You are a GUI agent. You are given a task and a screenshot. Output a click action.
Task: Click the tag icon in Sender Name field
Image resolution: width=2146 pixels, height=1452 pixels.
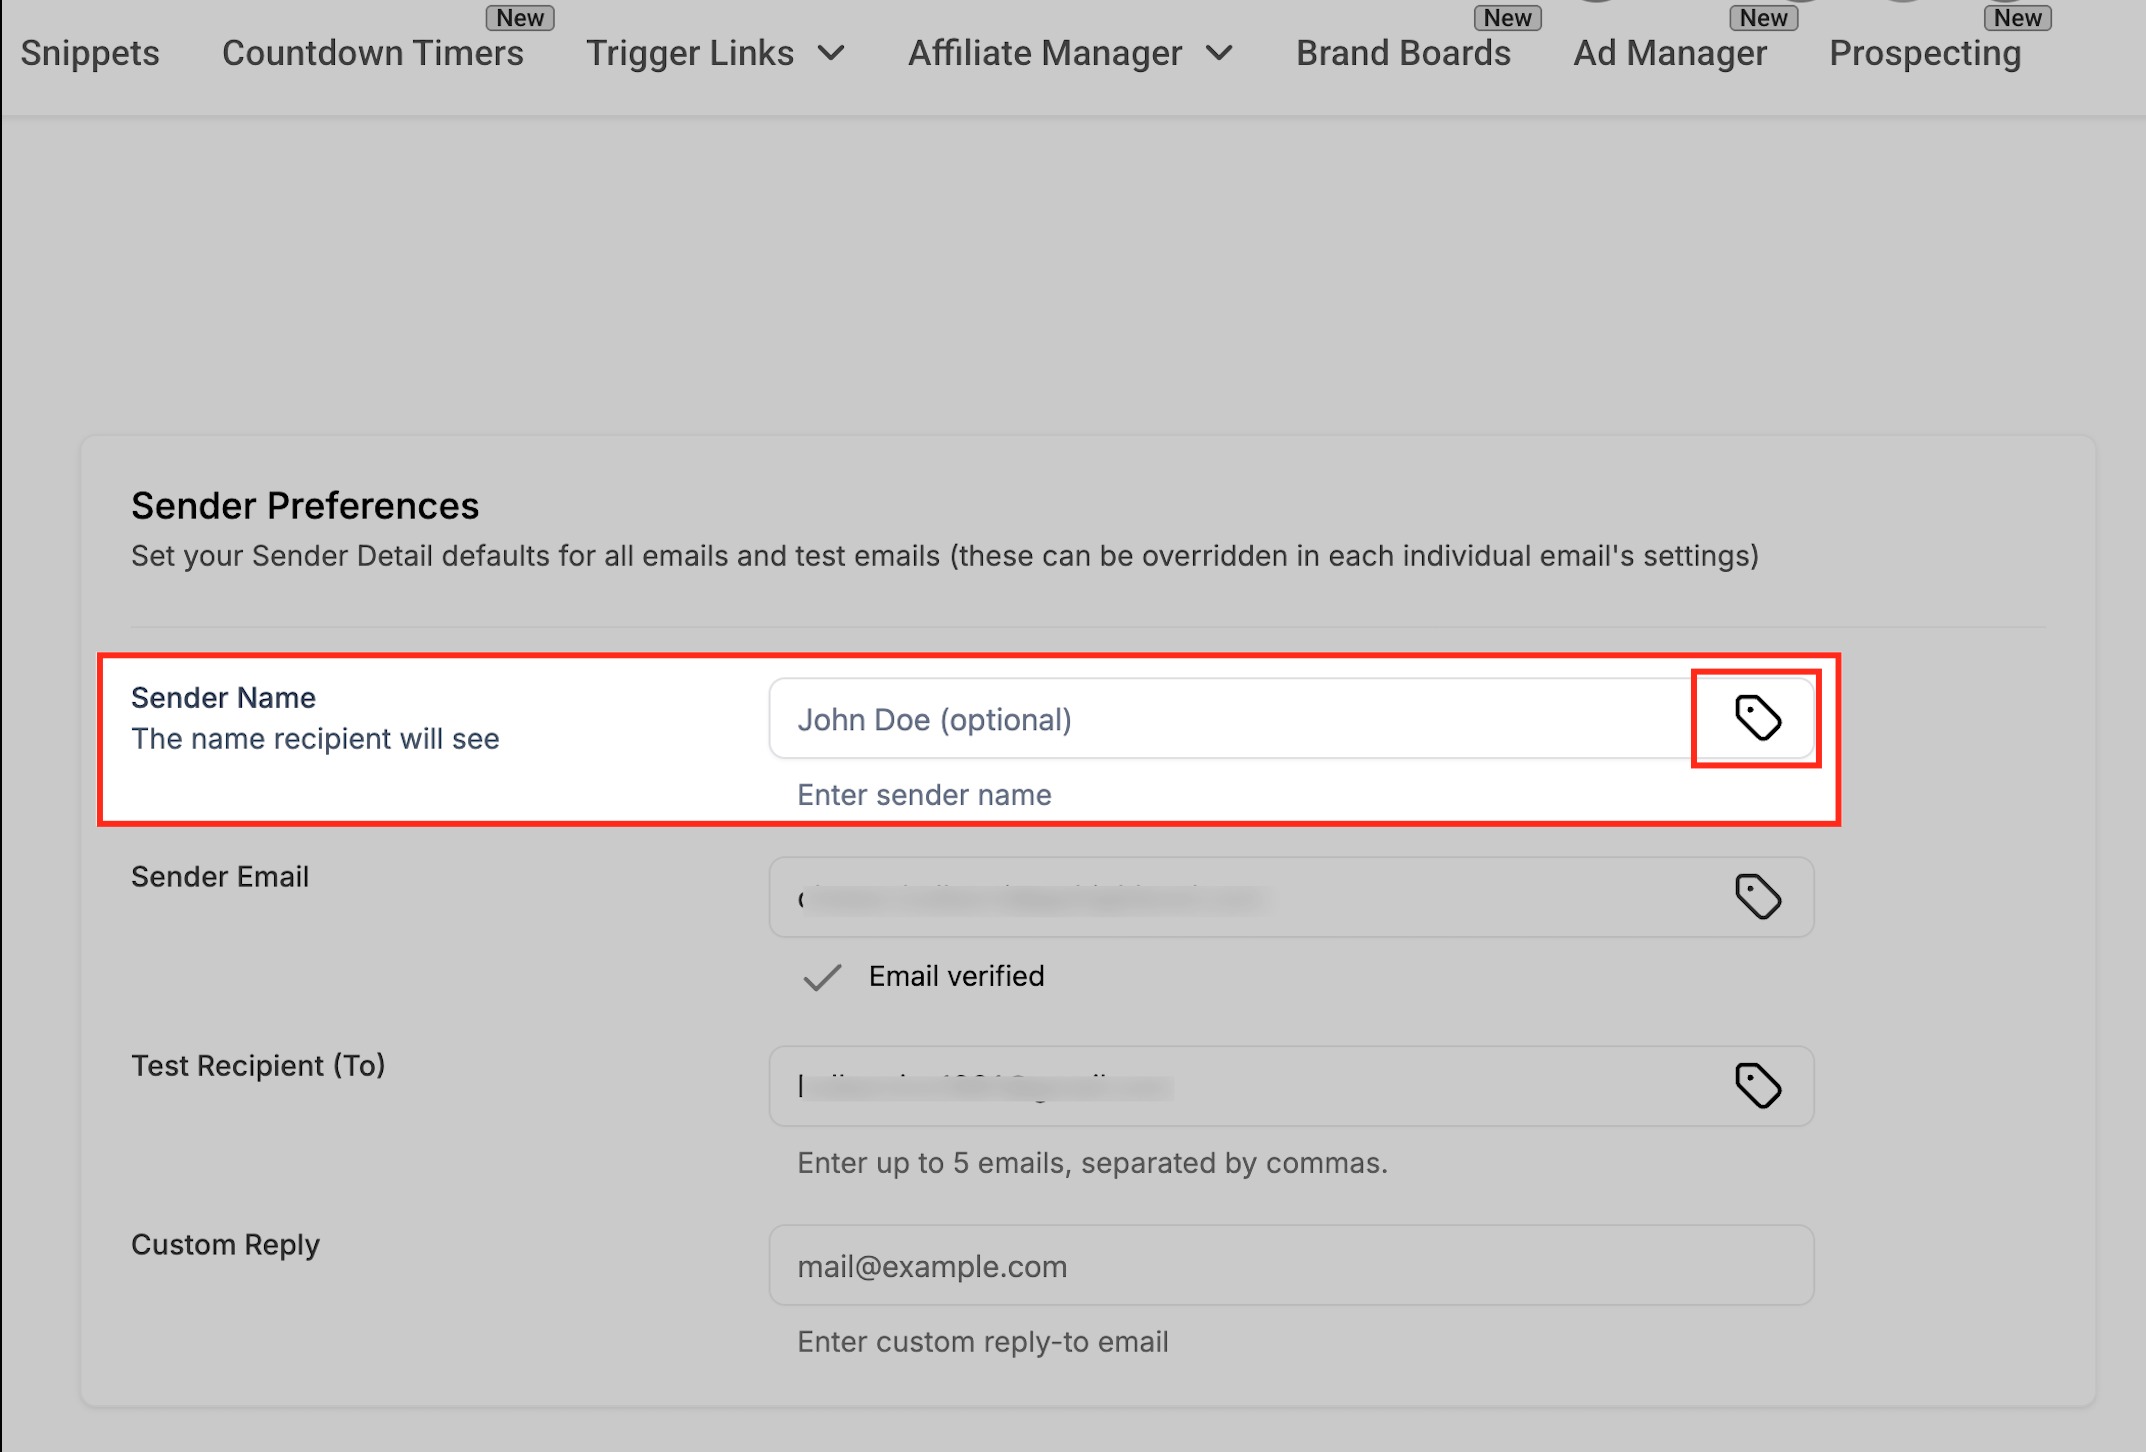[x=1757, y=718]
